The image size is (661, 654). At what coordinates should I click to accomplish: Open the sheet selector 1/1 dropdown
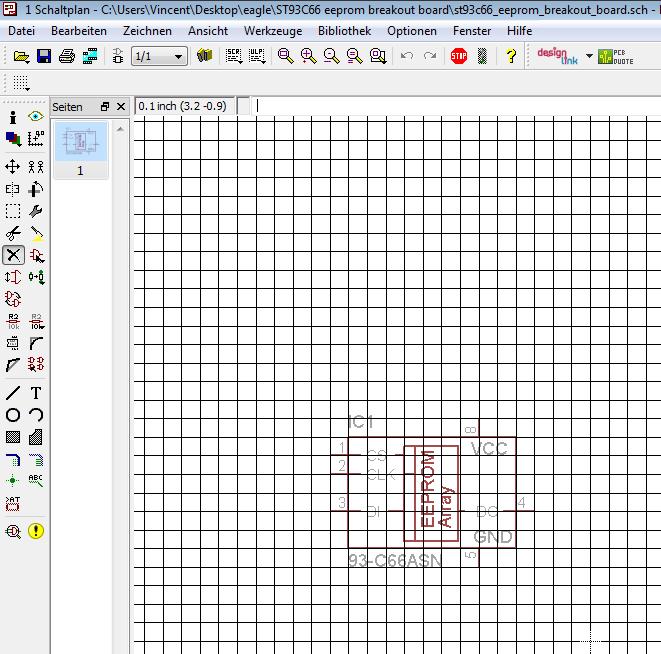pyautogui.click(x=159, y=56)
